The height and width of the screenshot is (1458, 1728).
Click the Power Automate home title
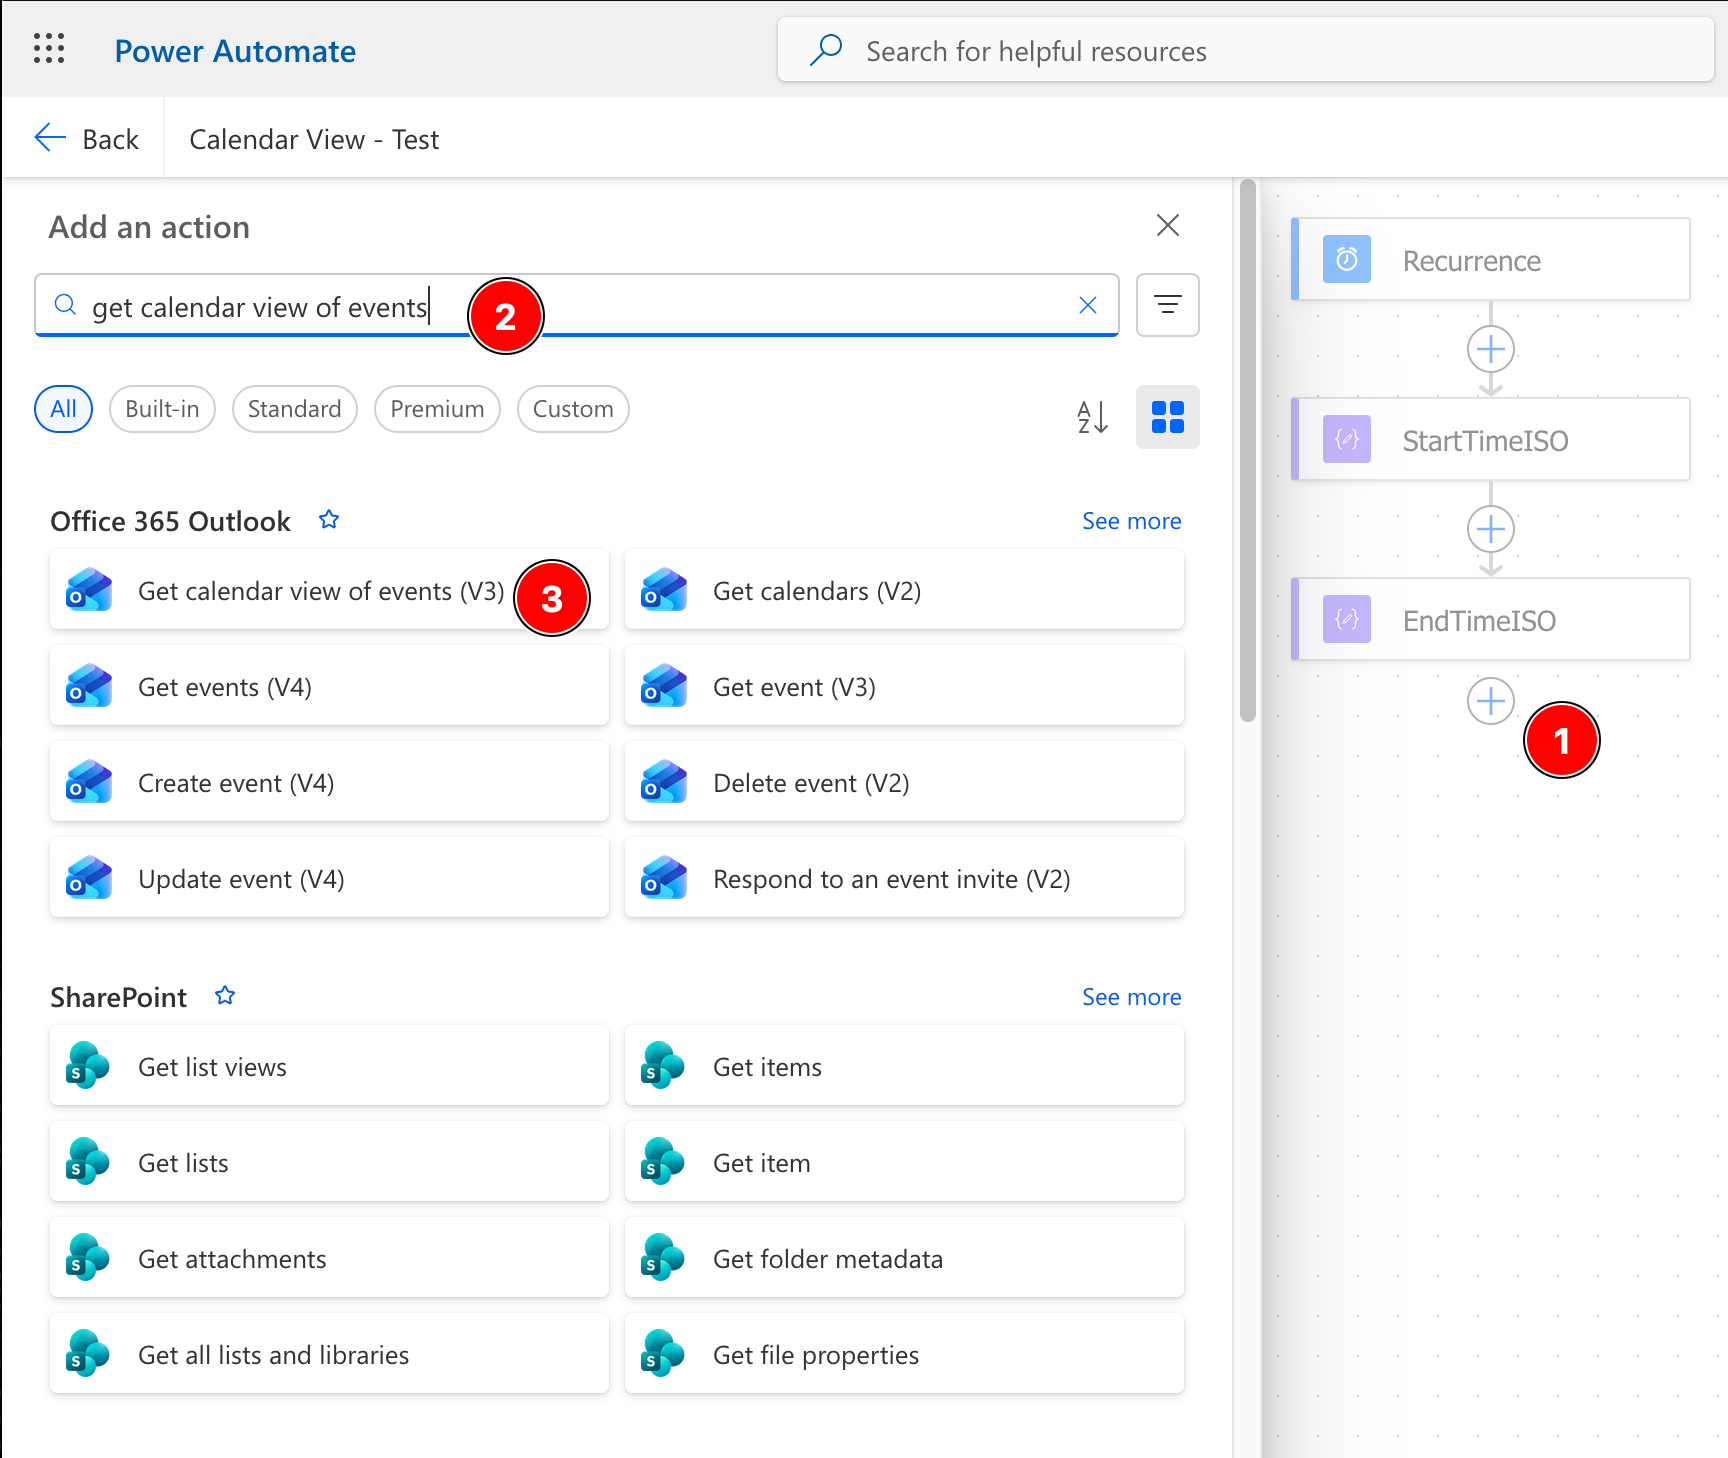tap(235, 51)
